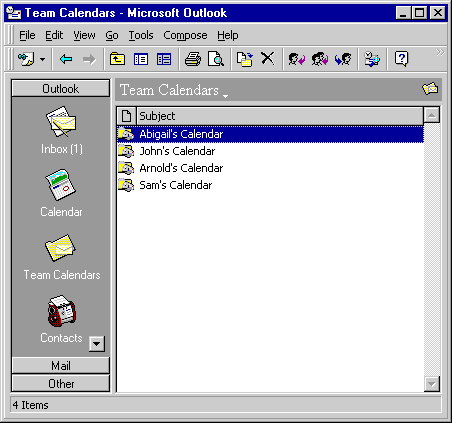The width and height of the screenshot is (452, 423).
Task: Select Arnold's Calendar row
Action: tap(270, 168)
